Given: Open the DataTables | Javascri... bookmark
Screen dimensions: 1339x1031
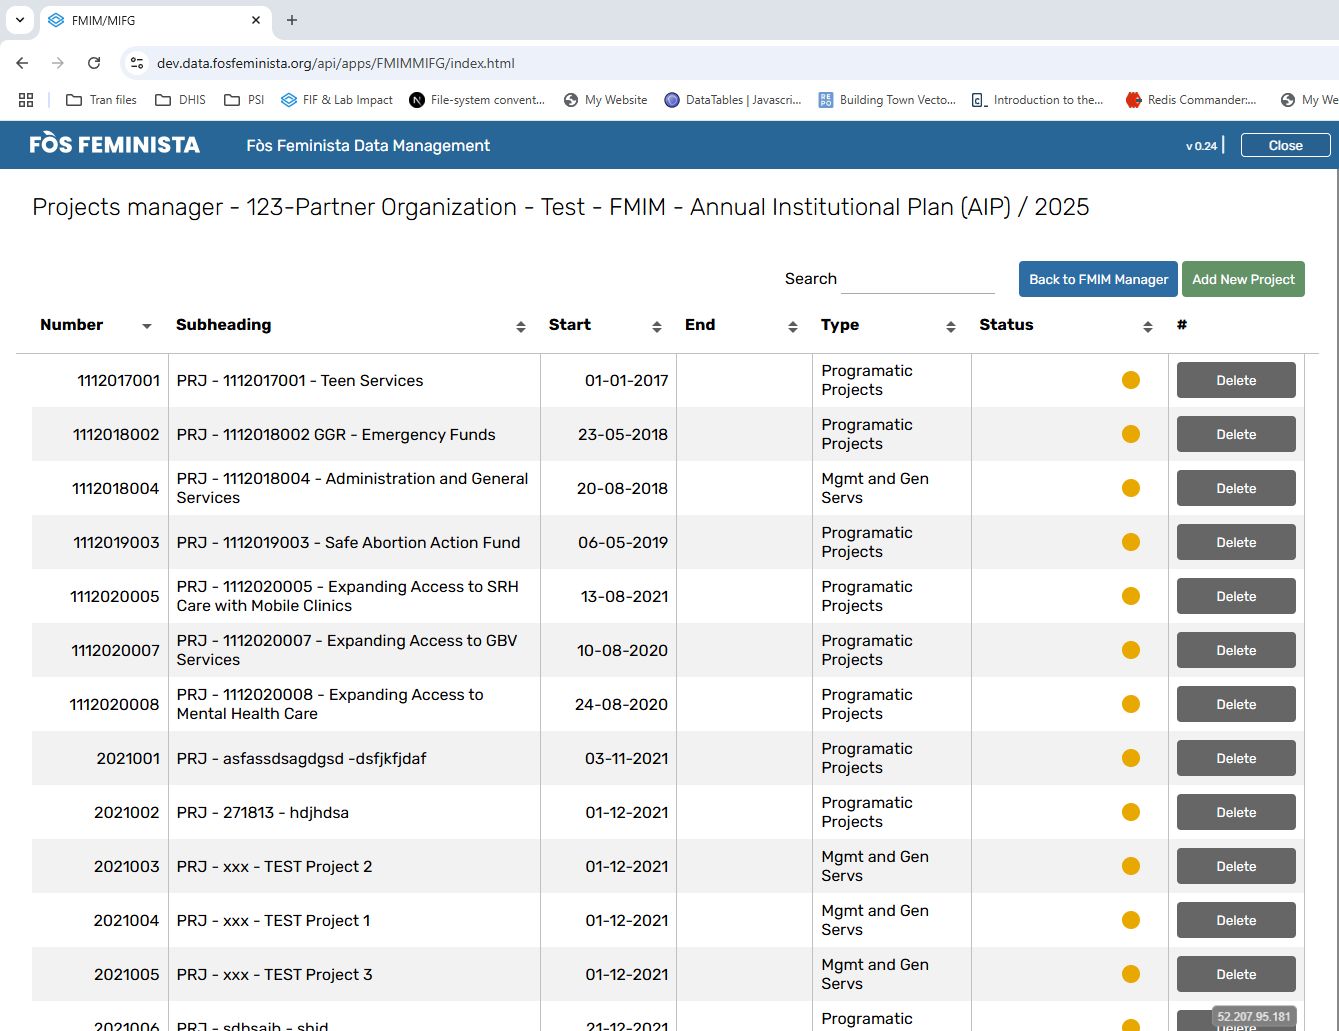Looking at the screenshot, I should coord(733,100).
